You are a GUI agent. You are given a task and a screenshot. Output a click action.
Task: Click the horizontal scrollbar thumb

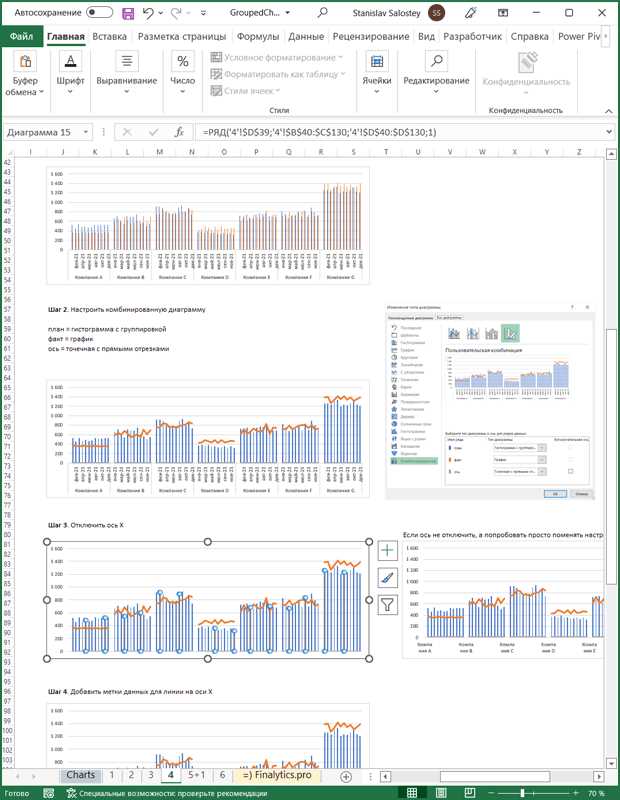495,777
